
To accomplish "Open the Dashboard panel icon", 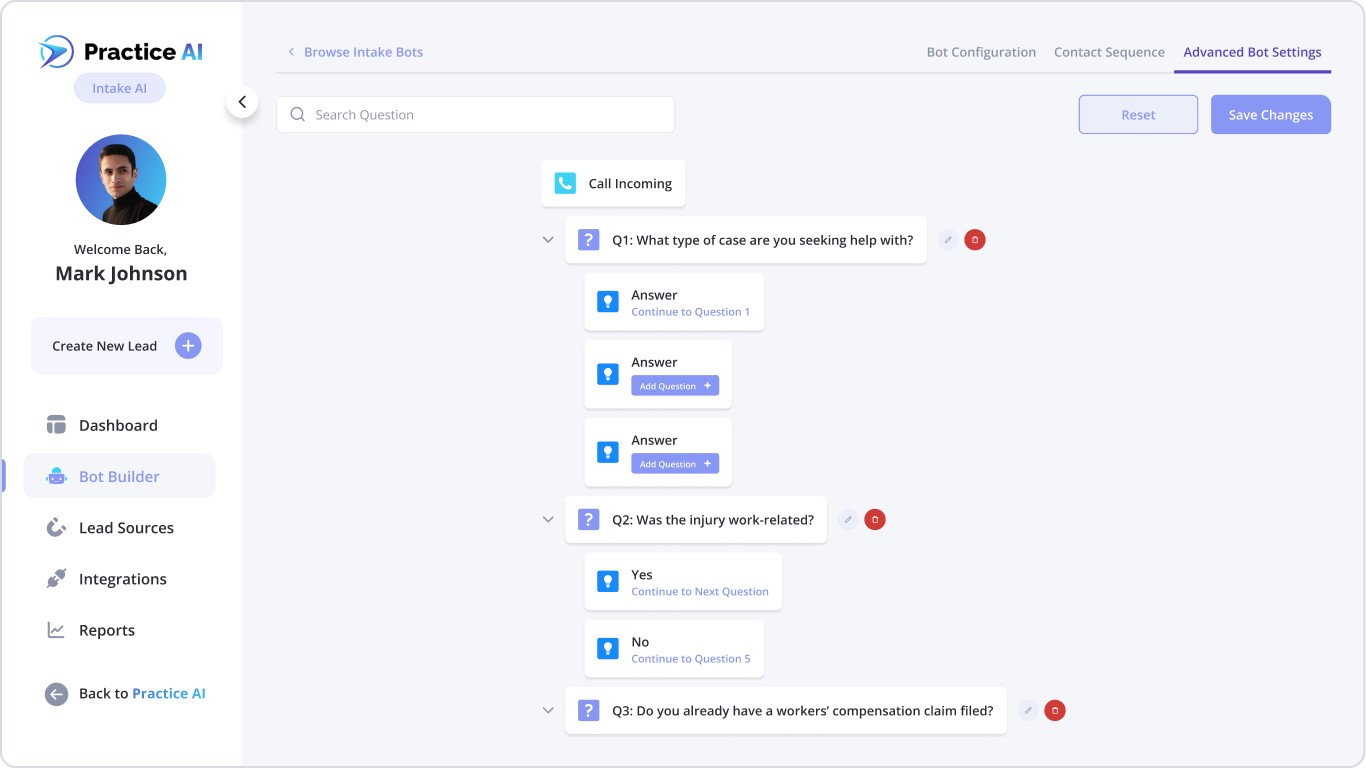I will [56, 424].
